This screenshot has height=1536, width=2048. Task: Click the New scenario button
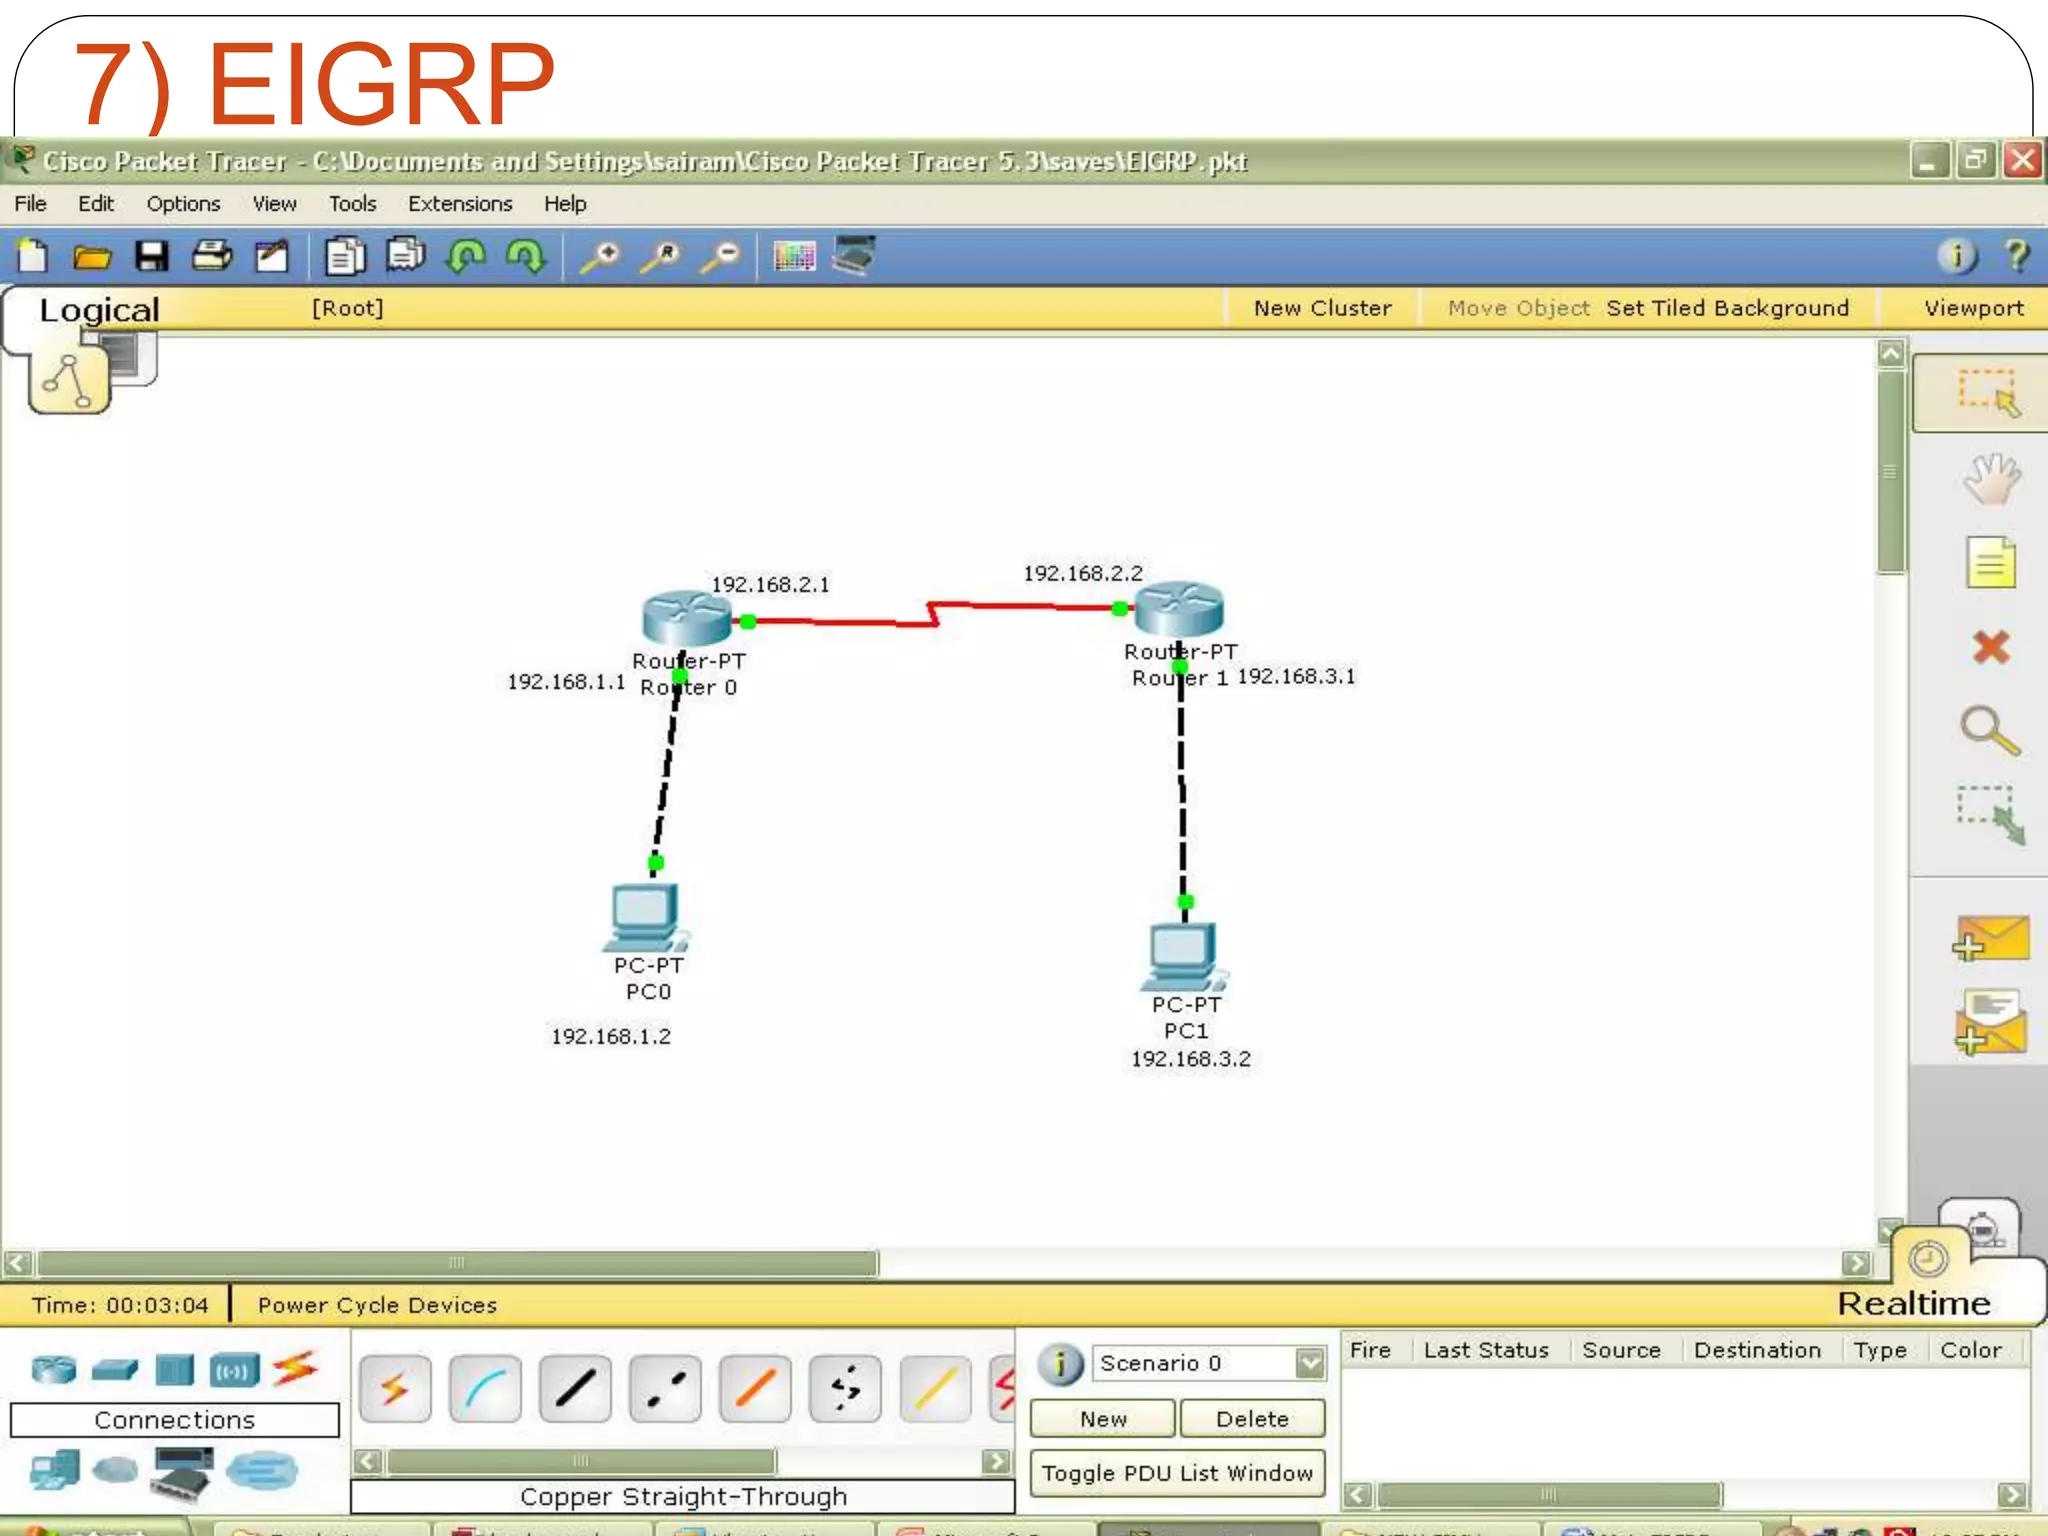(x=1103, y=1419)
